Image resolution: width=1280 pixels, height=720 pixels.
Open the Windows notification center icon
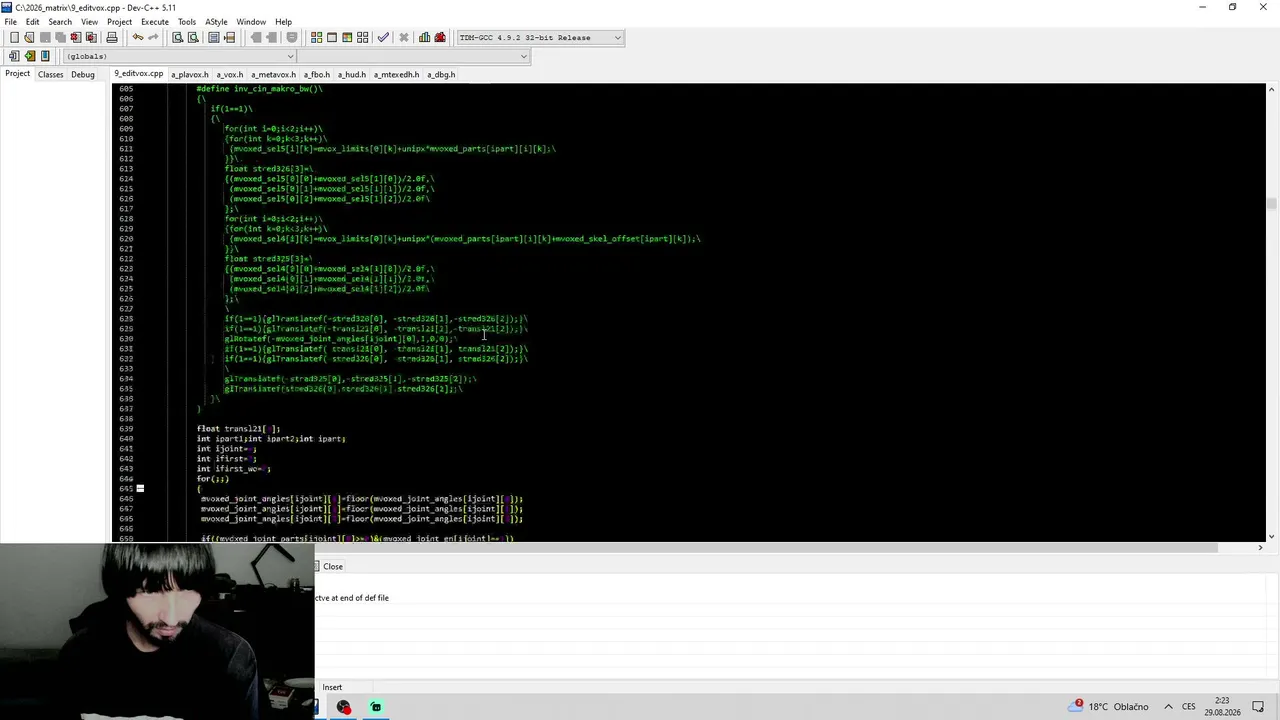tap(1258, 707)
